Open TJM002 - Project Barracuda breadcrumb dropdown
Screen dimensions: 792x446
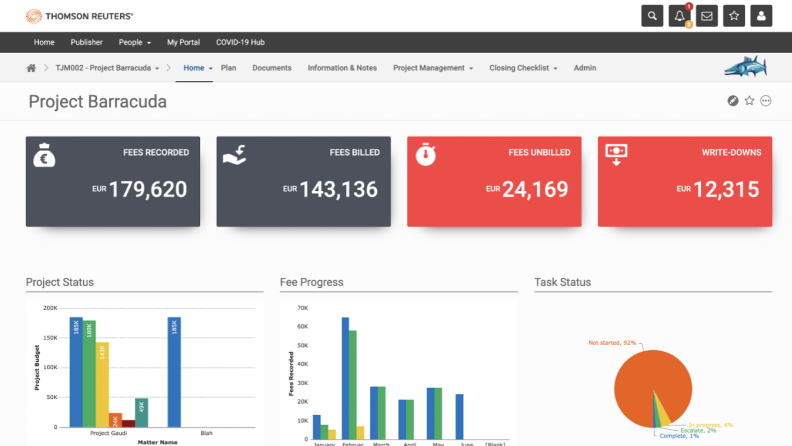pos(107,68)
